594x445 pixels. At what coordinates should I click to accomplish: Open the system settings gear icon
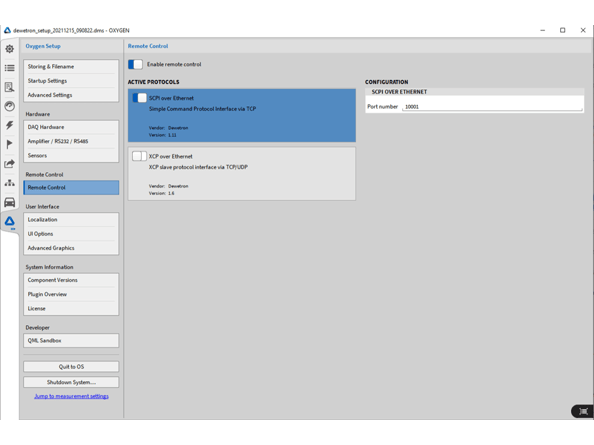pyautogui.click(x=9, y=49)
